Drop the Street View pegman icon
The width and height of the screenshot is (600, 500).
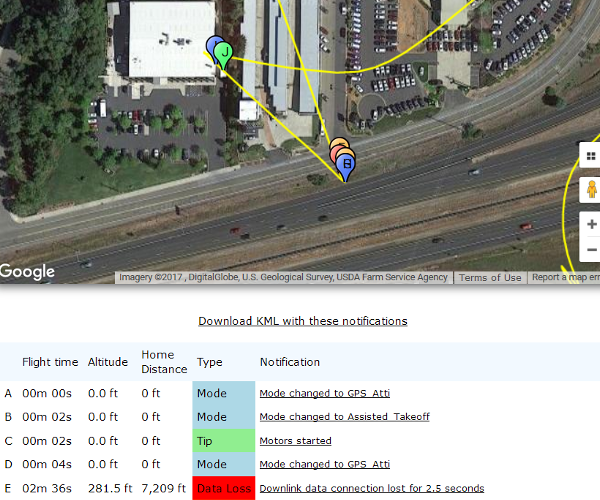(x=592, y=189)
